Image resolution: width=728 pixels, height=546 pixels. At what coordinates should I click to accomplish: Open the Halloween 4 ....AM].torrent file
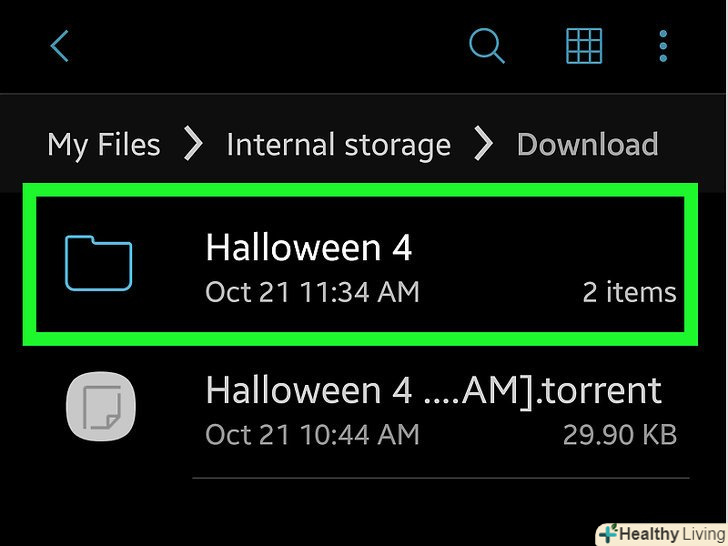point(434,390)
